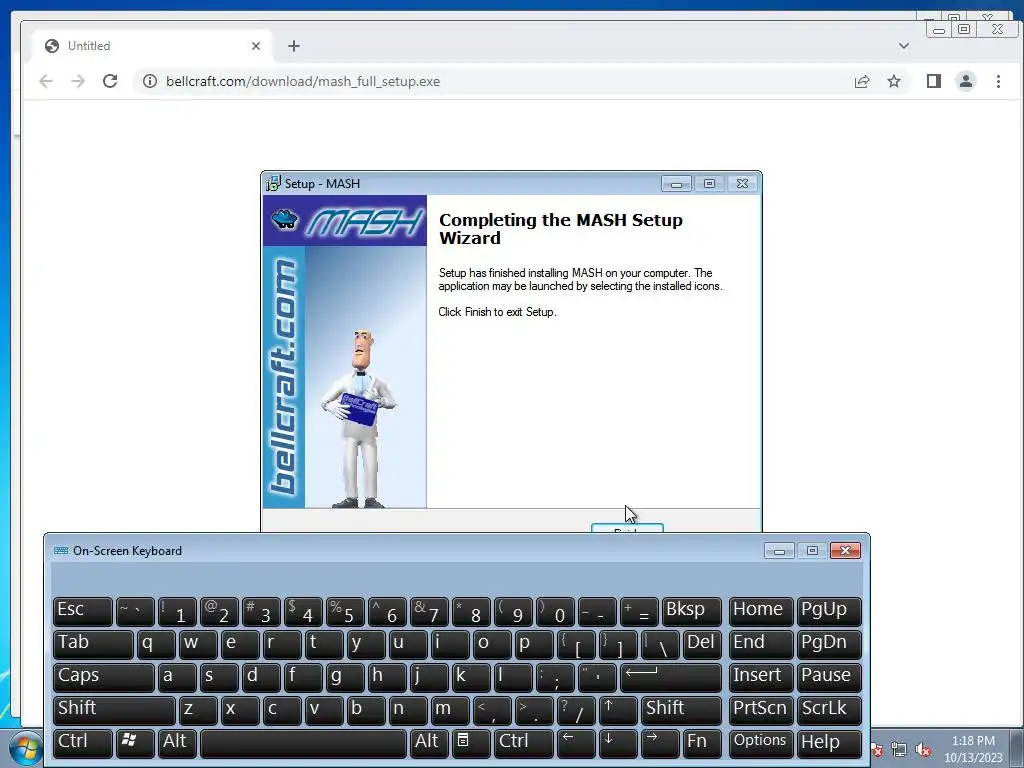Minimize the Setup - MASH window
The width and height of the screenshot is (1024, 768).
[677, 184]
